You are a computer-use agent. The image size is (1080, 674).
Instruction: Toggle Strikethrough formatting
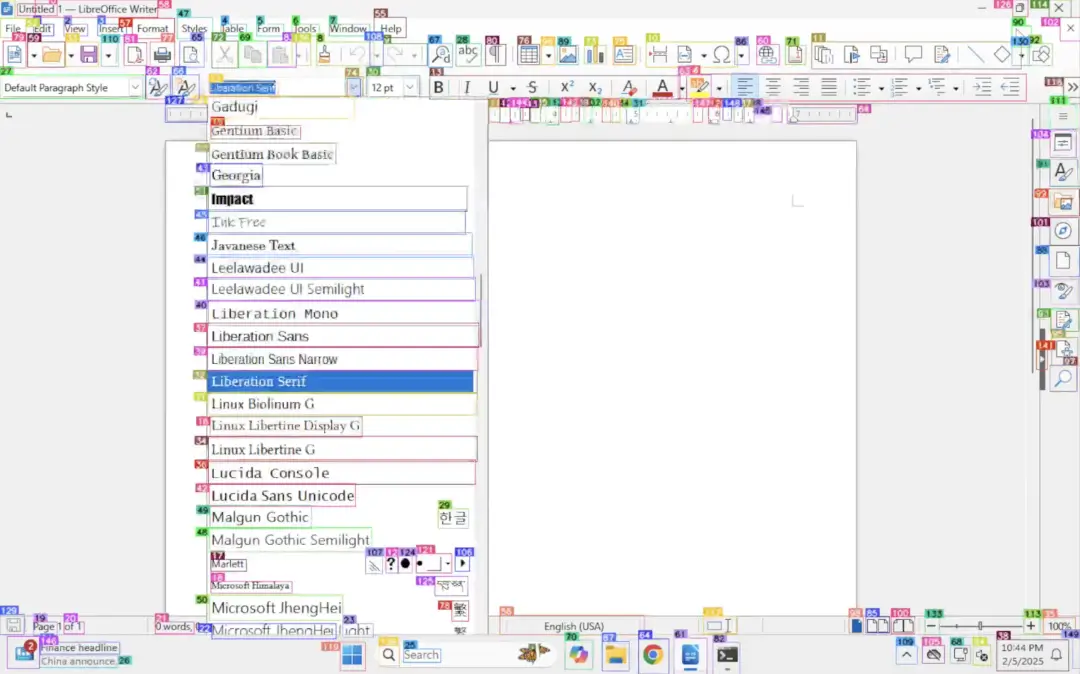pyautogui.click(x=532, y=87)
